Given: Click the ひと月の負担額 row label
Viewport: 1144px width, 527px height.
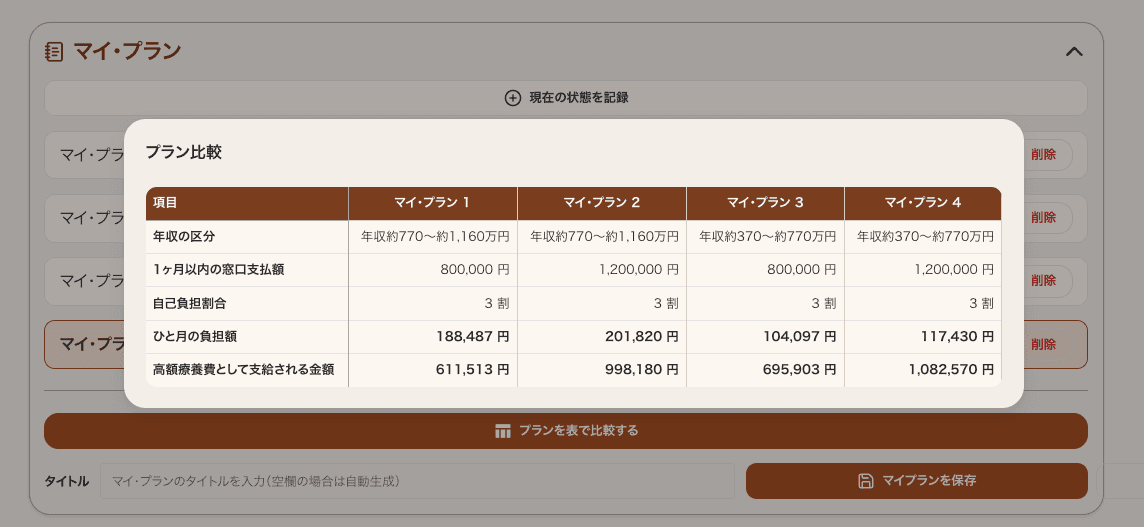Looking at the screenshot, I should 195,337.
